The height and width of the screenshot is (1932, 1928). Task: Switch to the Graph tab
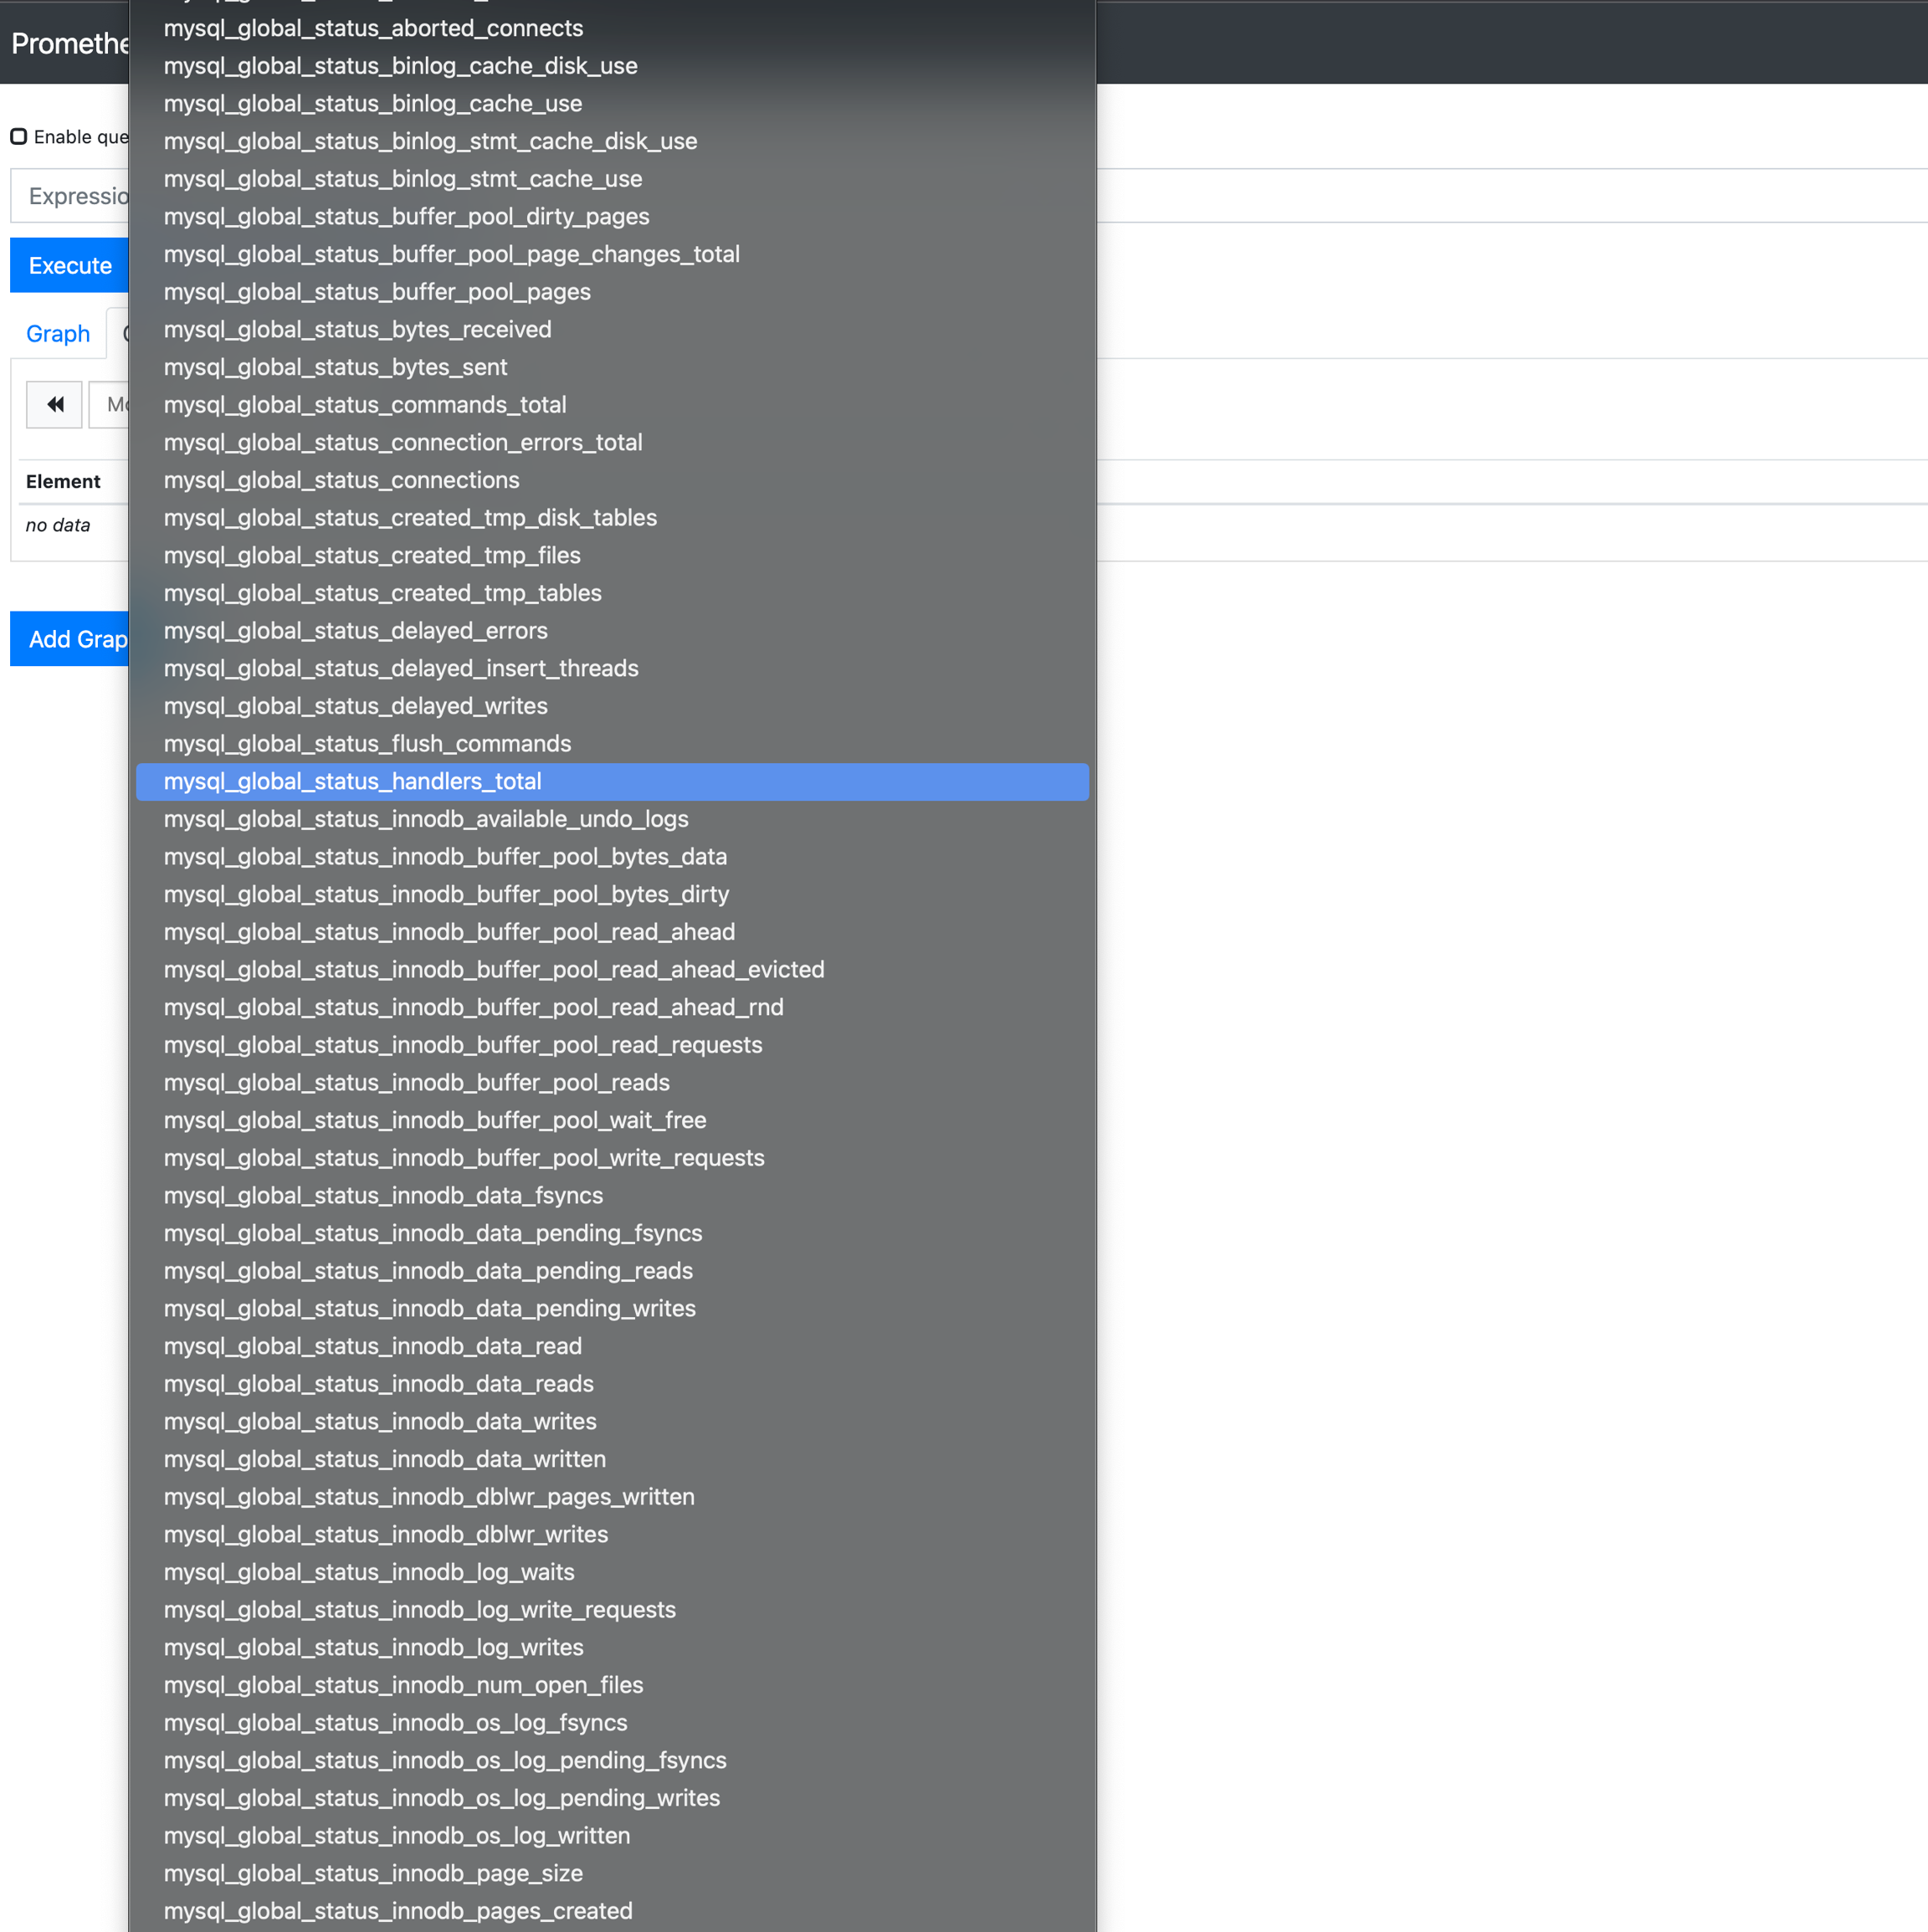pos(57,333)
